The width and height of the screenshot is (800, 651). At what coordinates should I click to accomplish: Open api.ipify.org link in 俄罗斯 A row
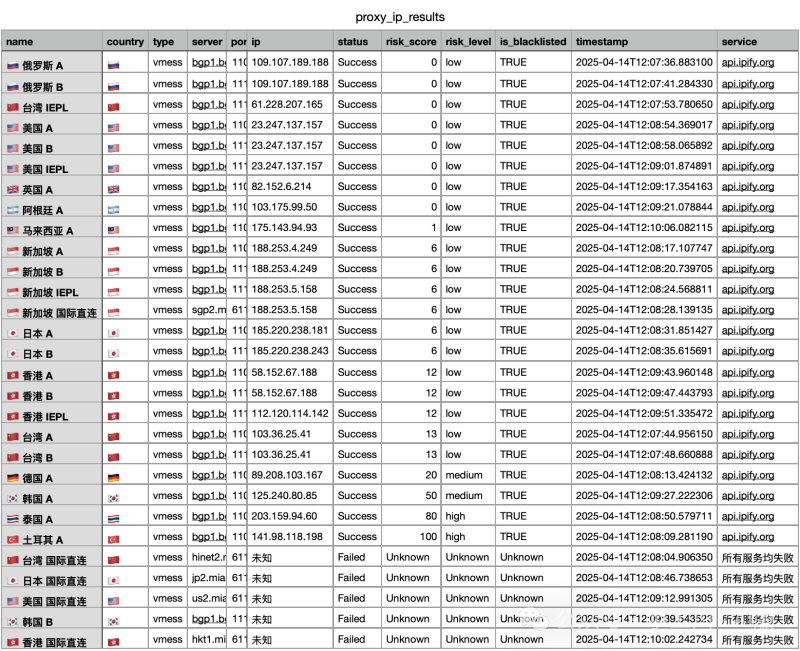coord(747,62)
